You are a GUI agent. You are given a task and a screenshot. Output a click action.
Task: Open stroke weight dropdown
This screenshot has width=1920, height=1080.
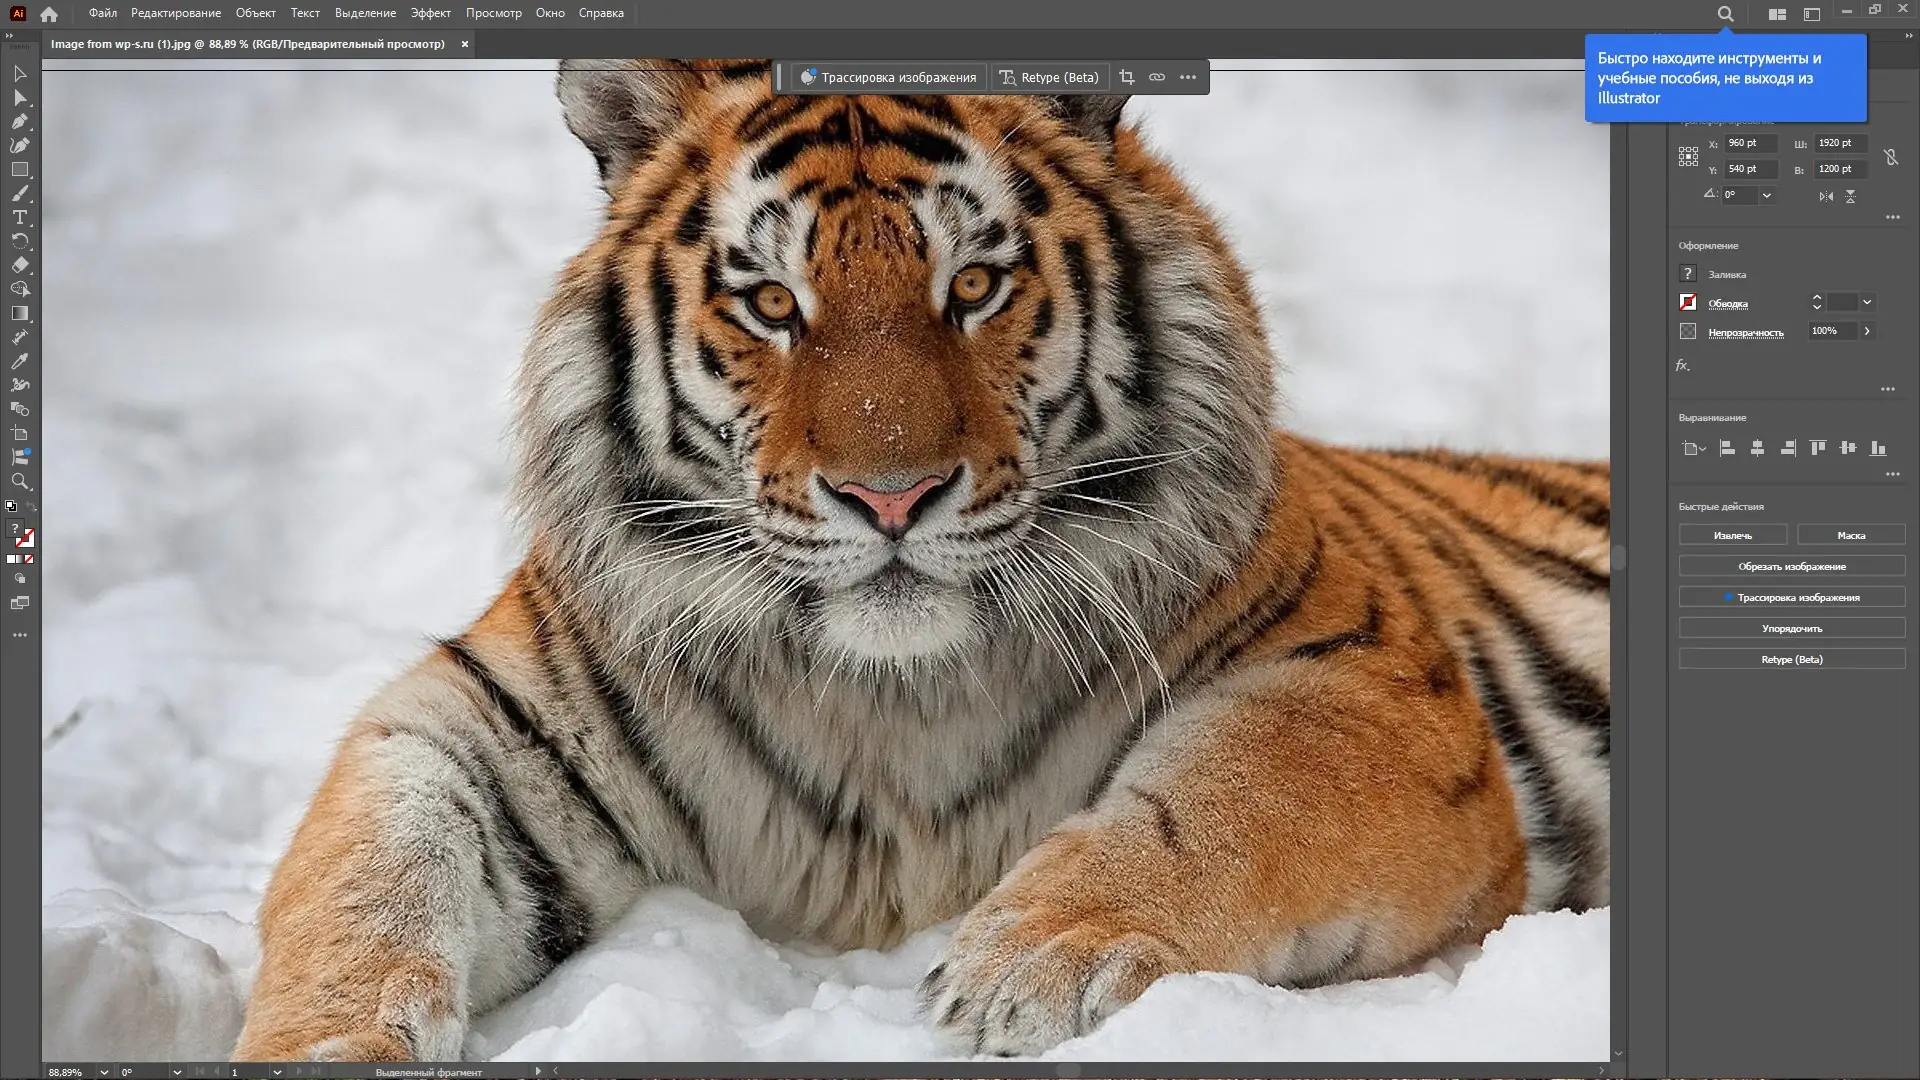tap(1867, 302)
